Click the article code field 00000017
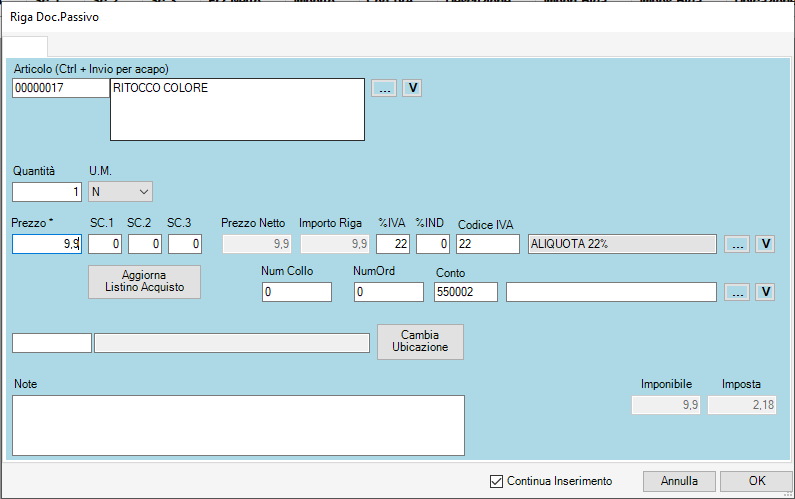 click(x=60, y=89)
